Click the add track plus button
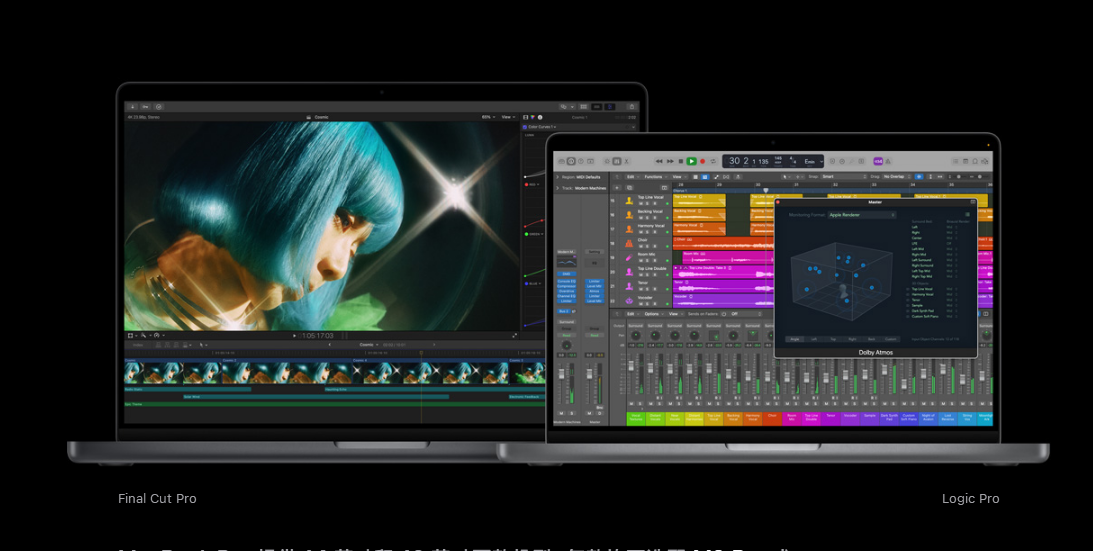Screen dimensions: 1093x551 point(616,186)
